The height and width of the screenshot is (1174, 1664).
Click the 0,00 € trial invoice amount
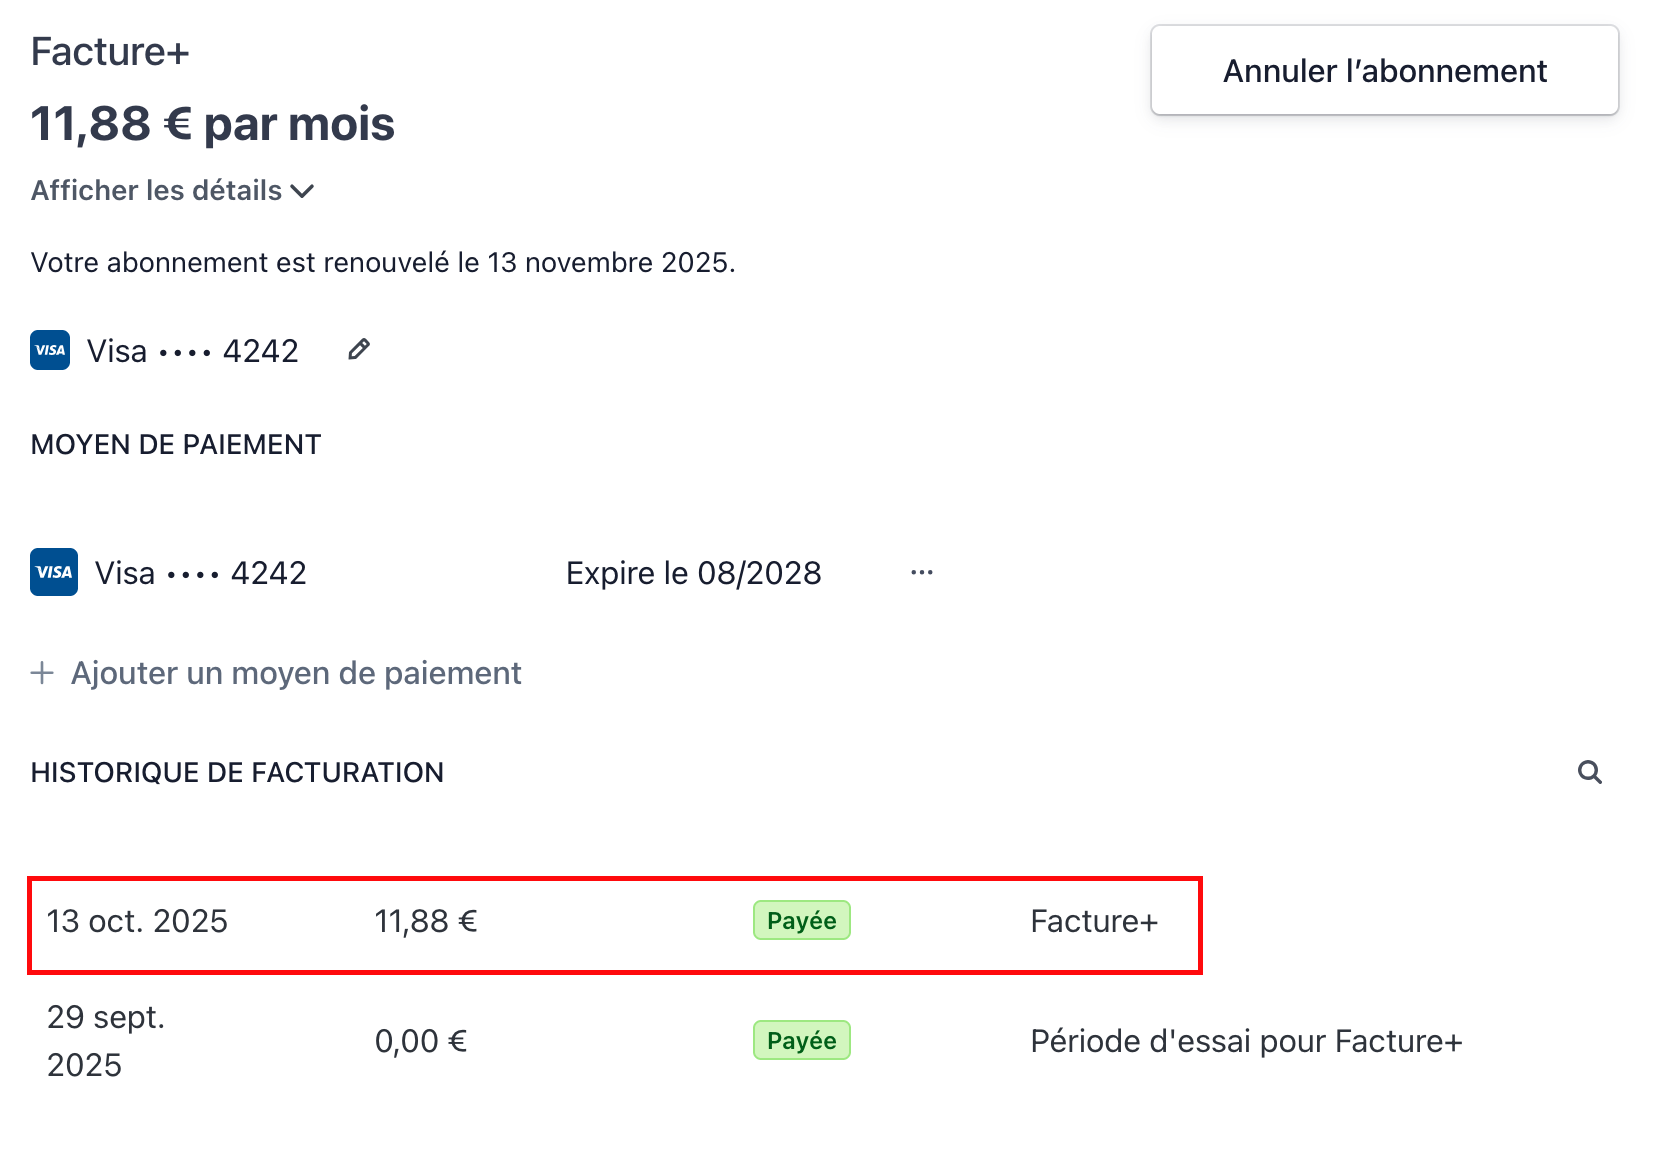[421, 1041]
